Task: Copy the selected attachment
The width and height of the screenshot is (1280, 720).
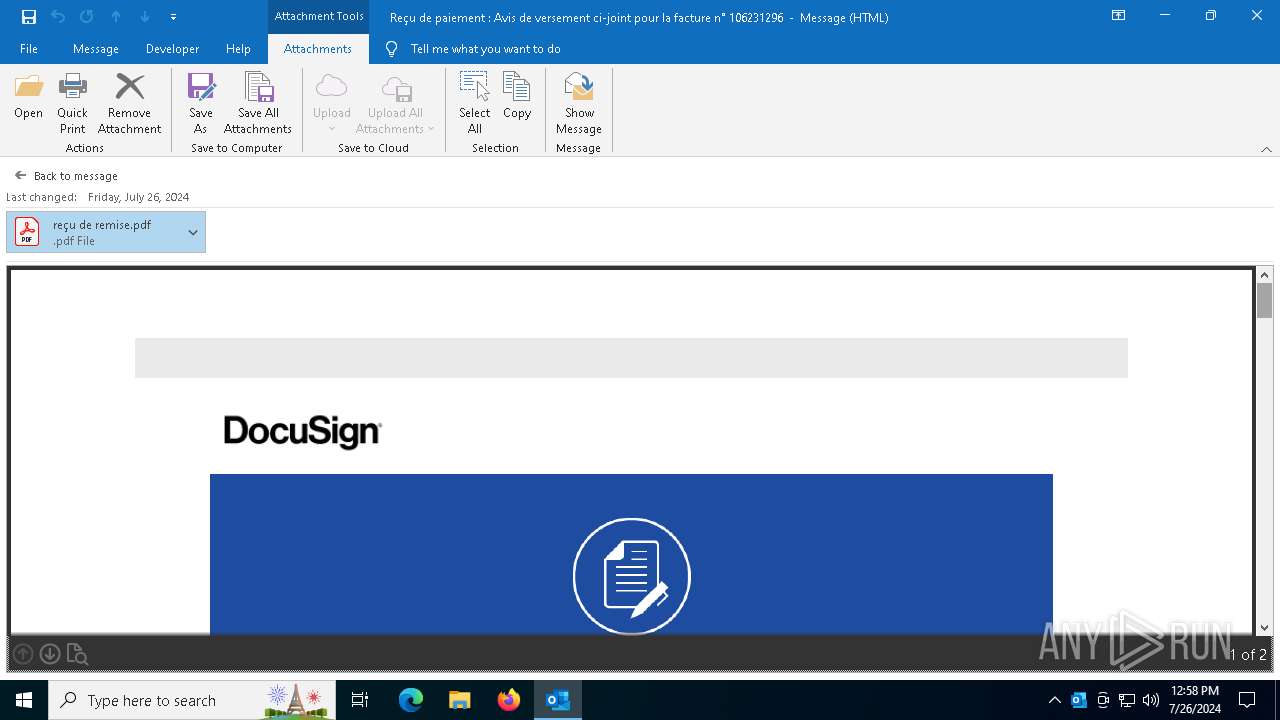Action: [x=517, y=97]
